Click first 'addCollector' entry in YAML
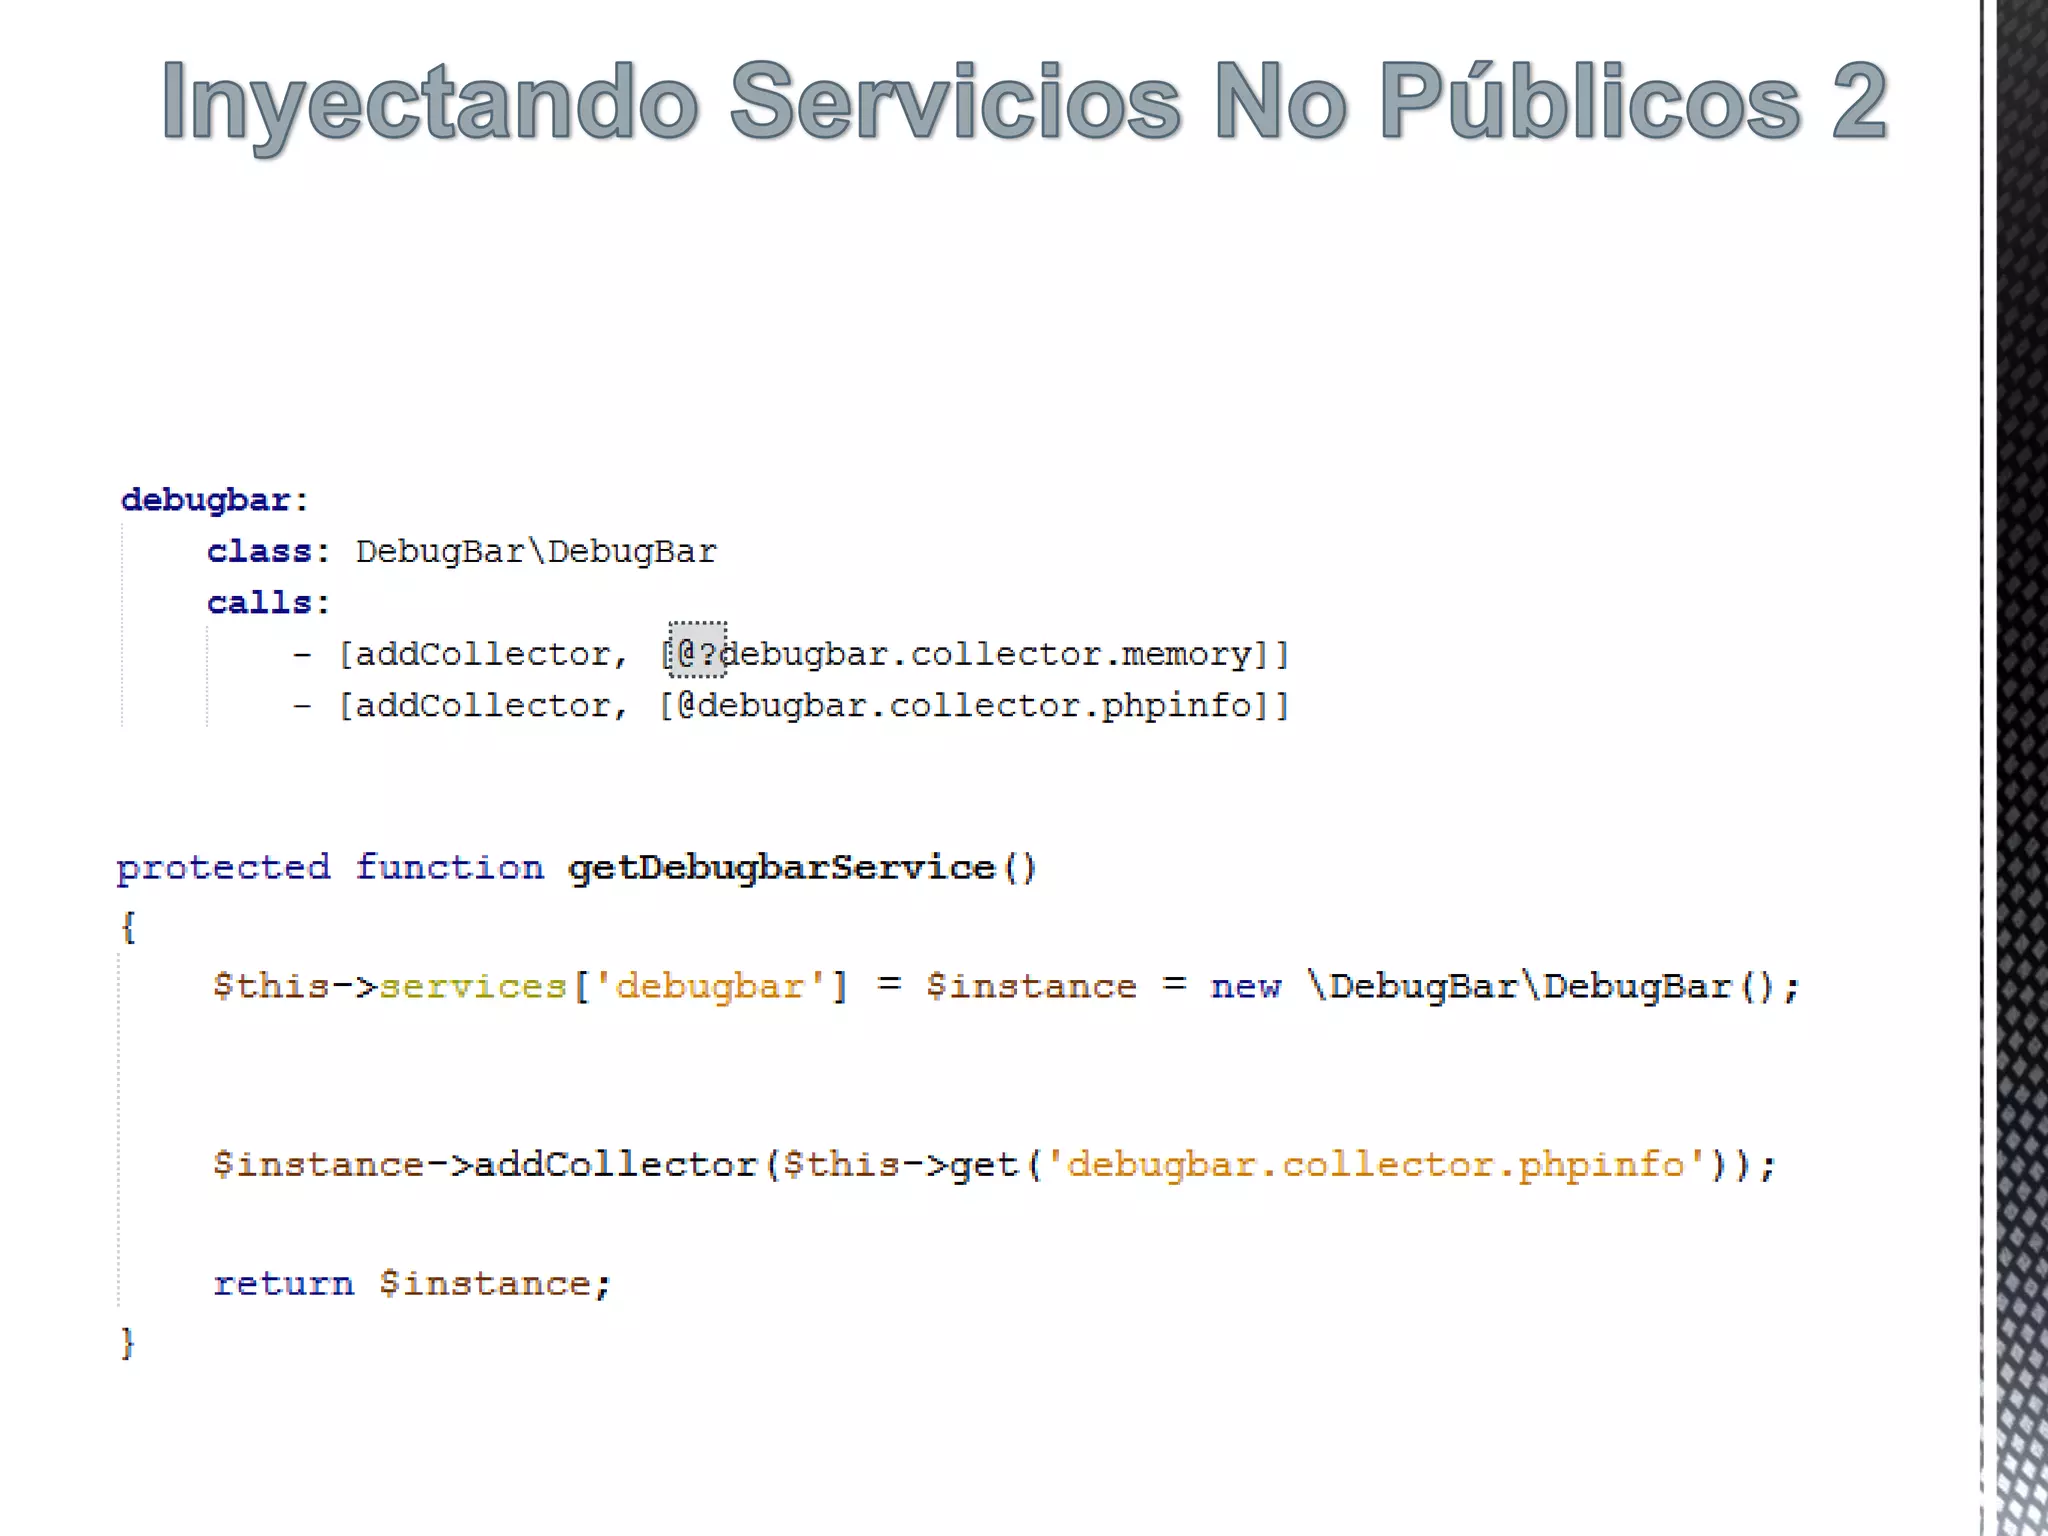Screen dimensions: 2048x1536 coord(483,654)
